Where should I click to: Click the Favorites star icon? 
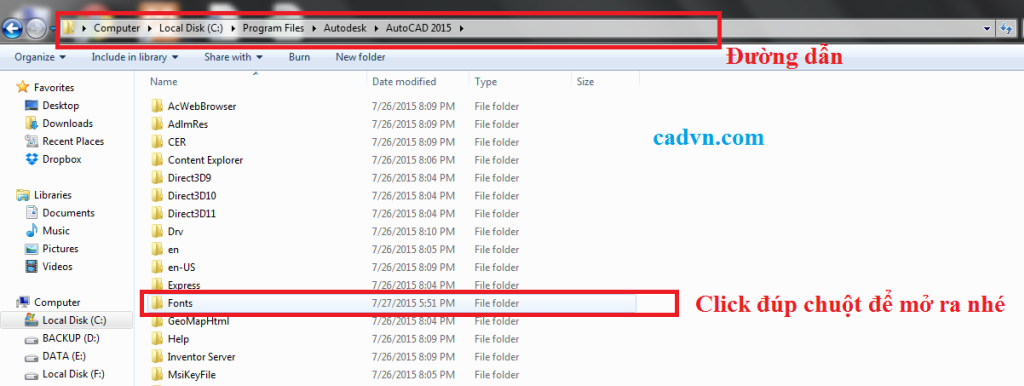(x=23, y=87)
